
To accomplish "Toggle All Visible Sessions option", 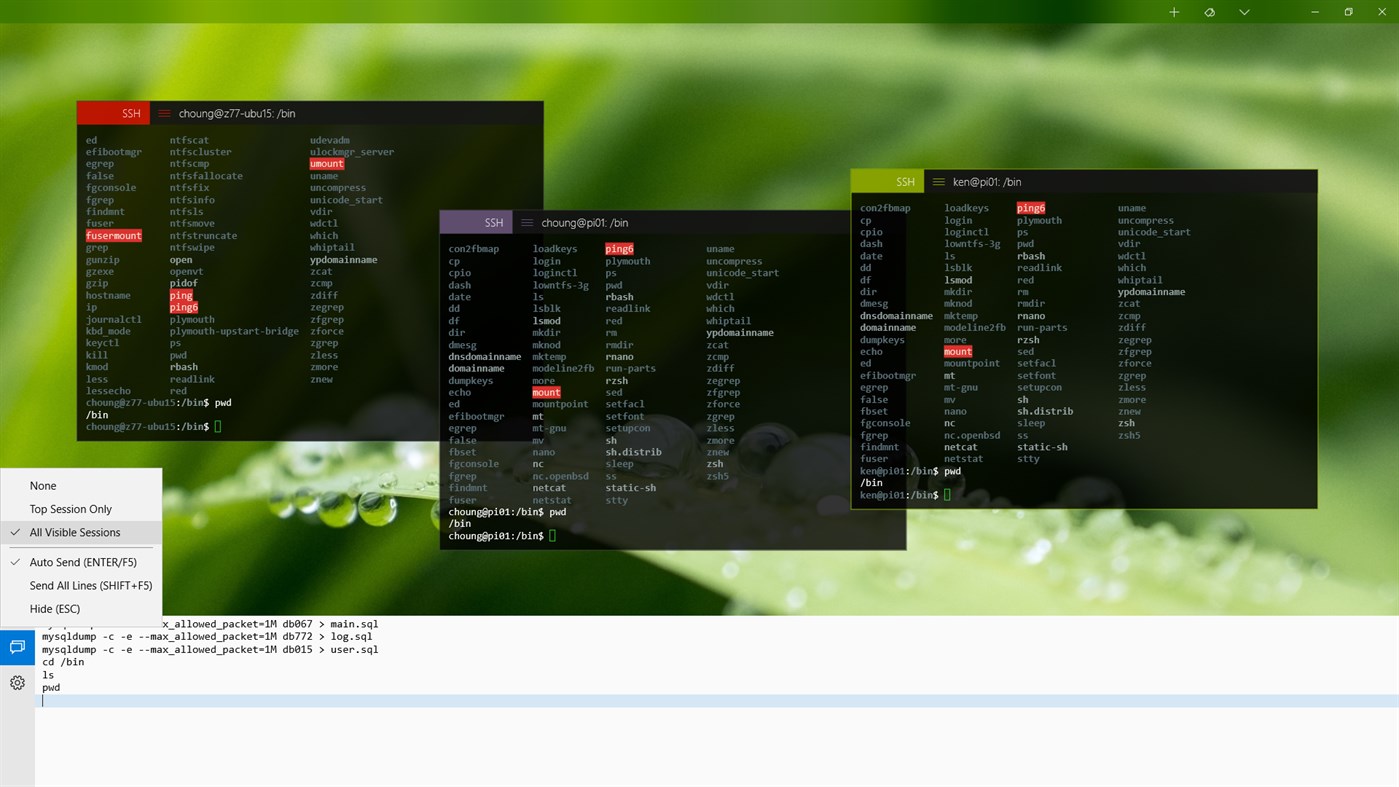I will 81,532.
